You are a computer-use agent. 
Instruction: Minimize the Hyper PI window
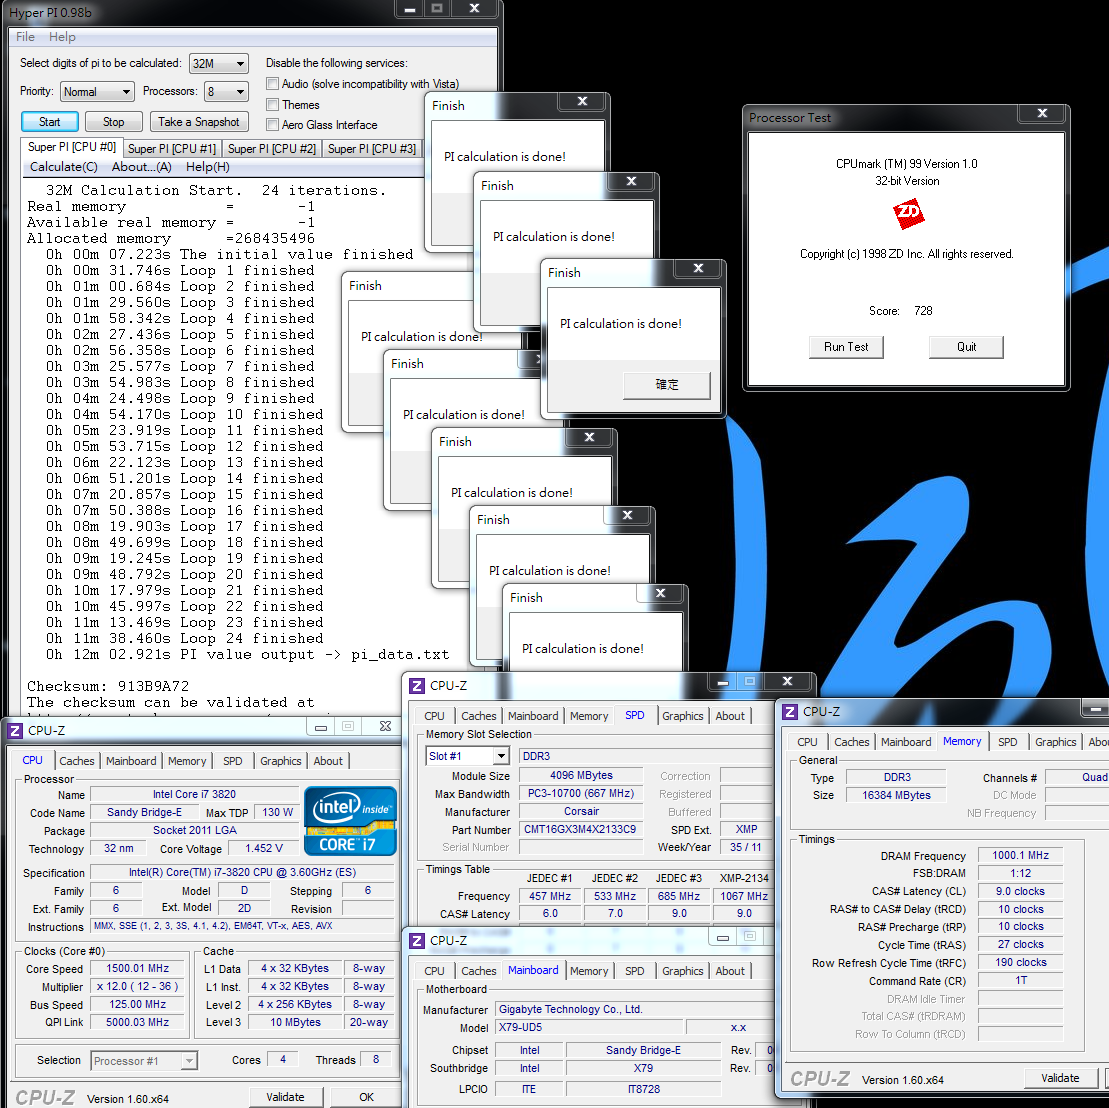(409, 8)
